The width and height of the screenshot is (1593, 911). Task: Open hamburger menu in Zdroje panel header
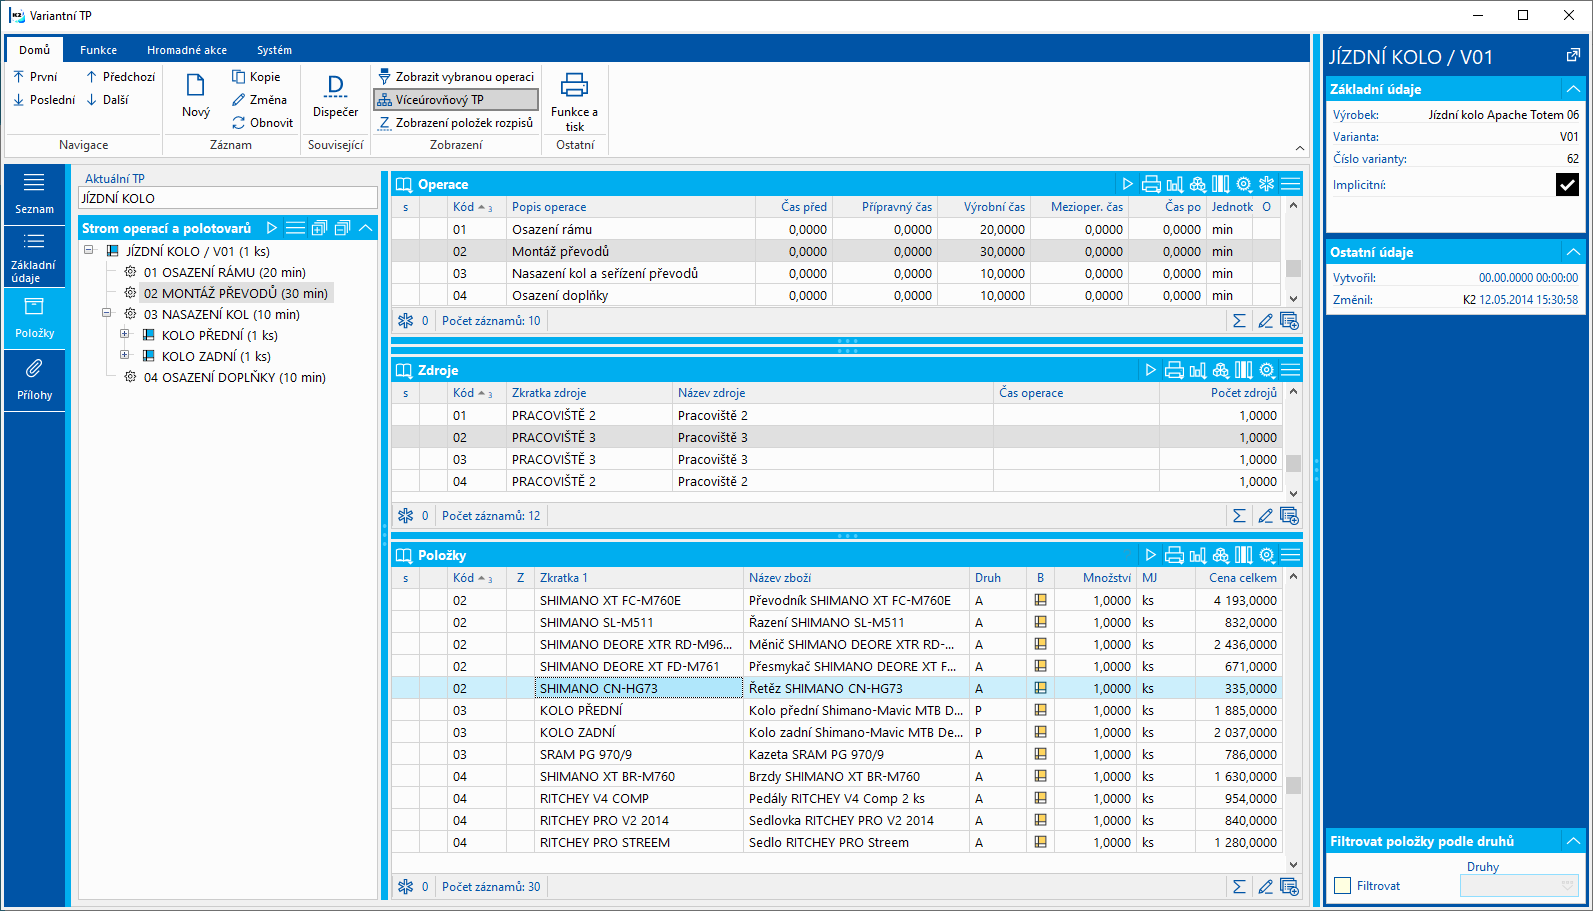tap(1291, 370)
